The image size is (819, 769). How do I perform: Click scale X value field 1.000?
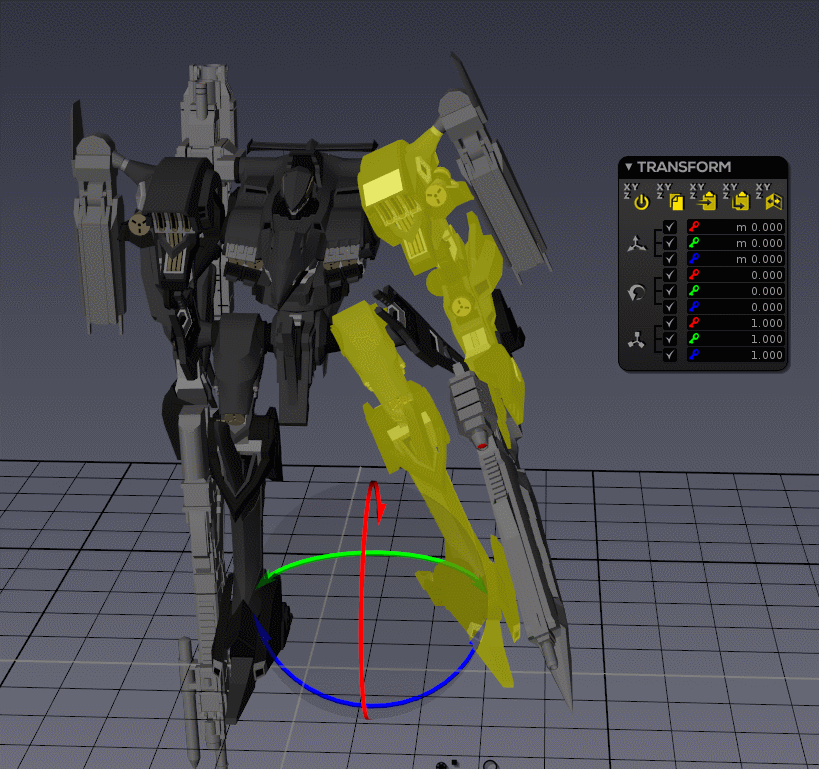[736, 323]
